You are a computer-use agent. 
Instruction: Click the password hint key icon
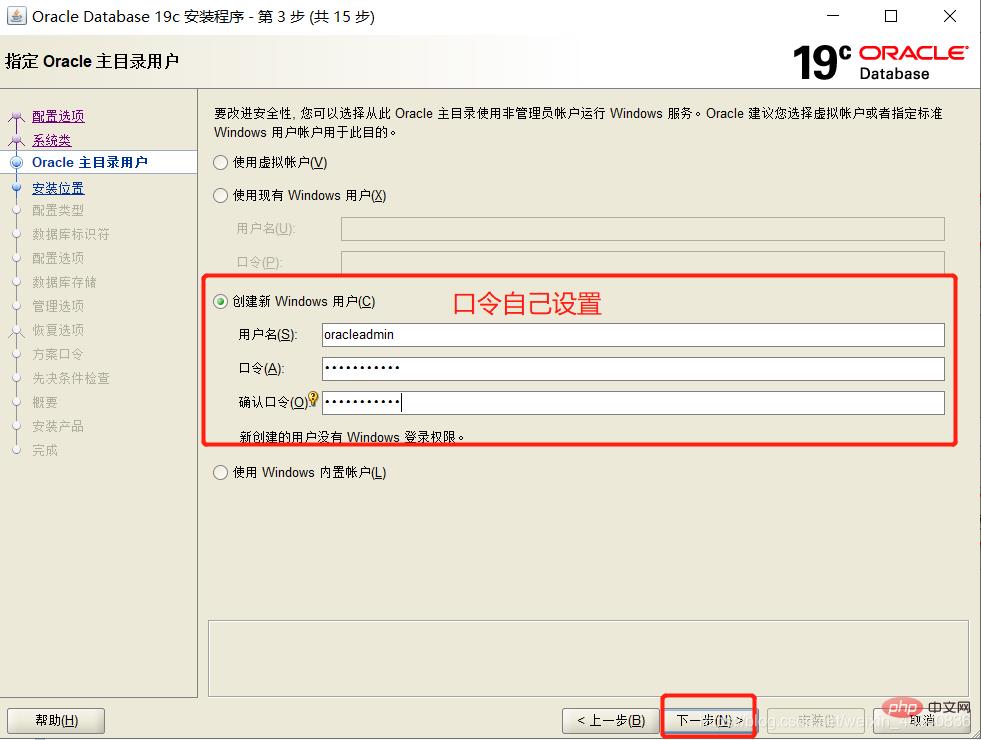point(313,398)
